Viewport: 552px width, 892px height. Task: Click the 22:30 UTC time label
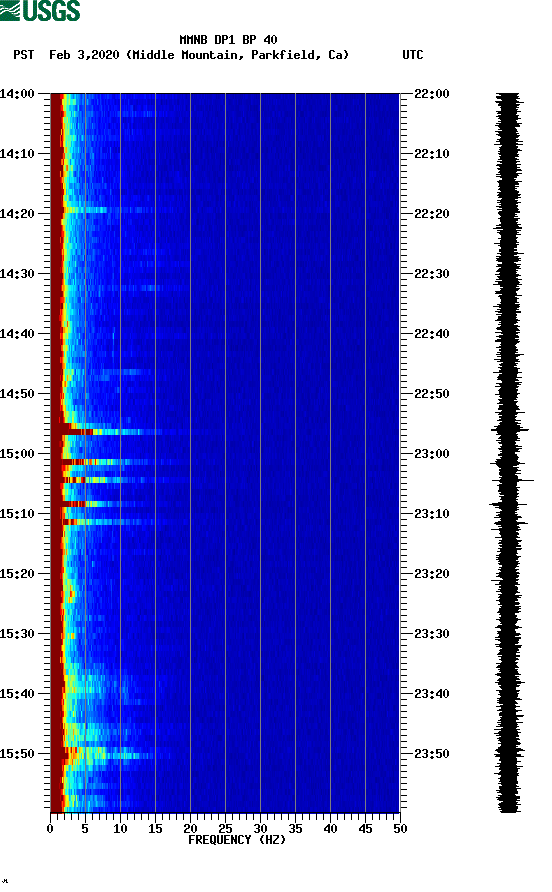point(431,274)
